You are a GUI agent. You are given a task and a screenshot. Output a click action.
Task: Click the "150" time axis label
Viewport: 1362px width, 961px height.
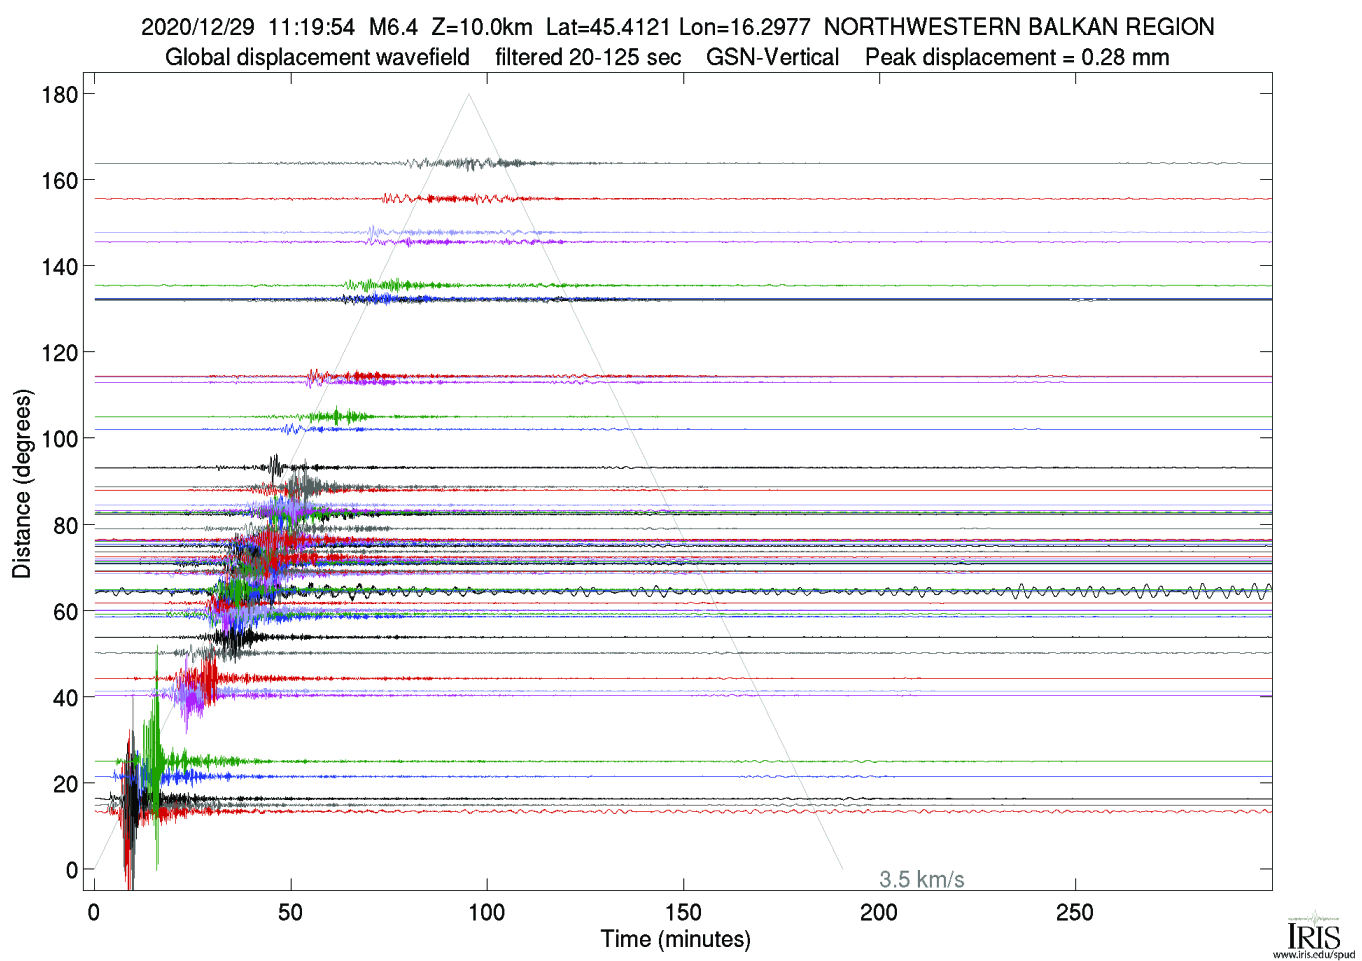tap(683, 912)
